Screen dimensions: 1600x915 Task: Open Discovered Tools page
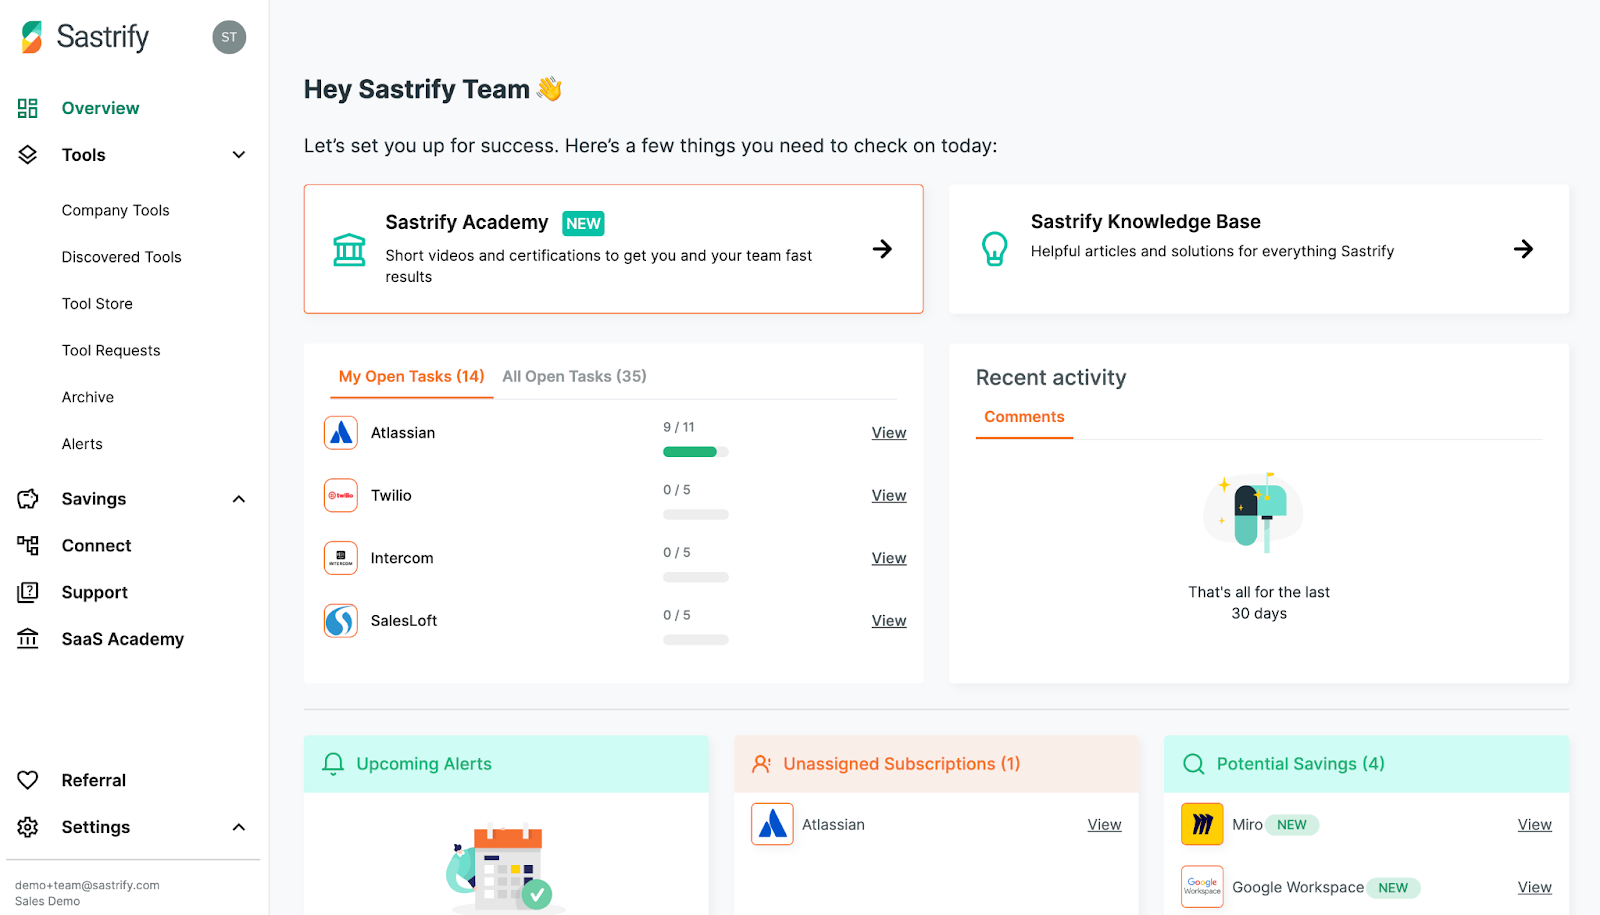click(121, 257)
